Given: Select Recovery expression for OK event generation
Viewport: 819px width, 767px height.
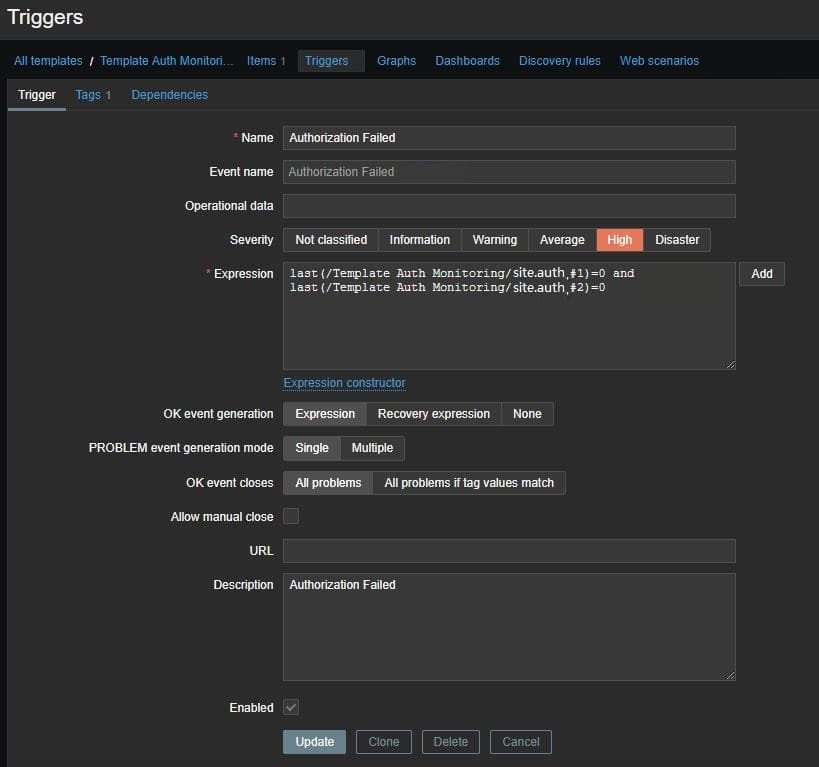Looking at the screenshot, I should click(433, 414).
